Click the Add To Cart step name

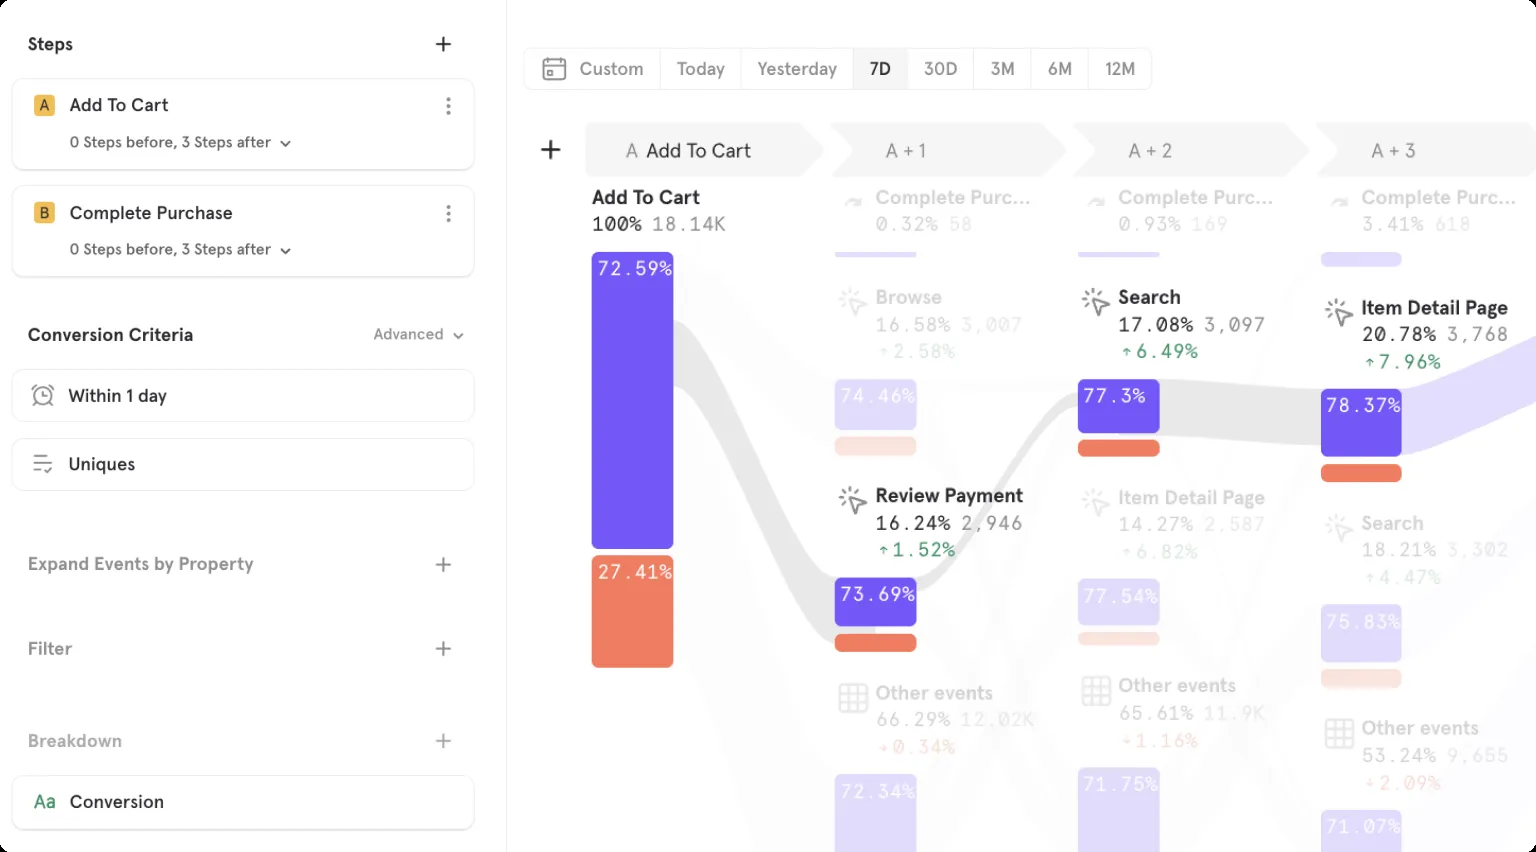tap(119, 105)
